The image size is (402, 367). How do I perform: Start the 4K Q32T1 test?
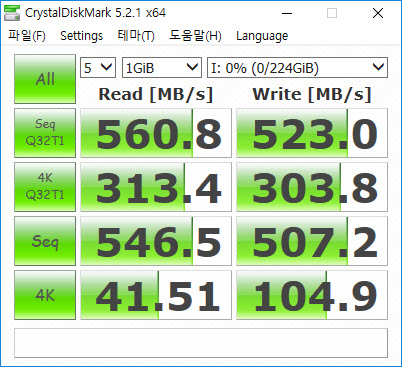point(45,187)
